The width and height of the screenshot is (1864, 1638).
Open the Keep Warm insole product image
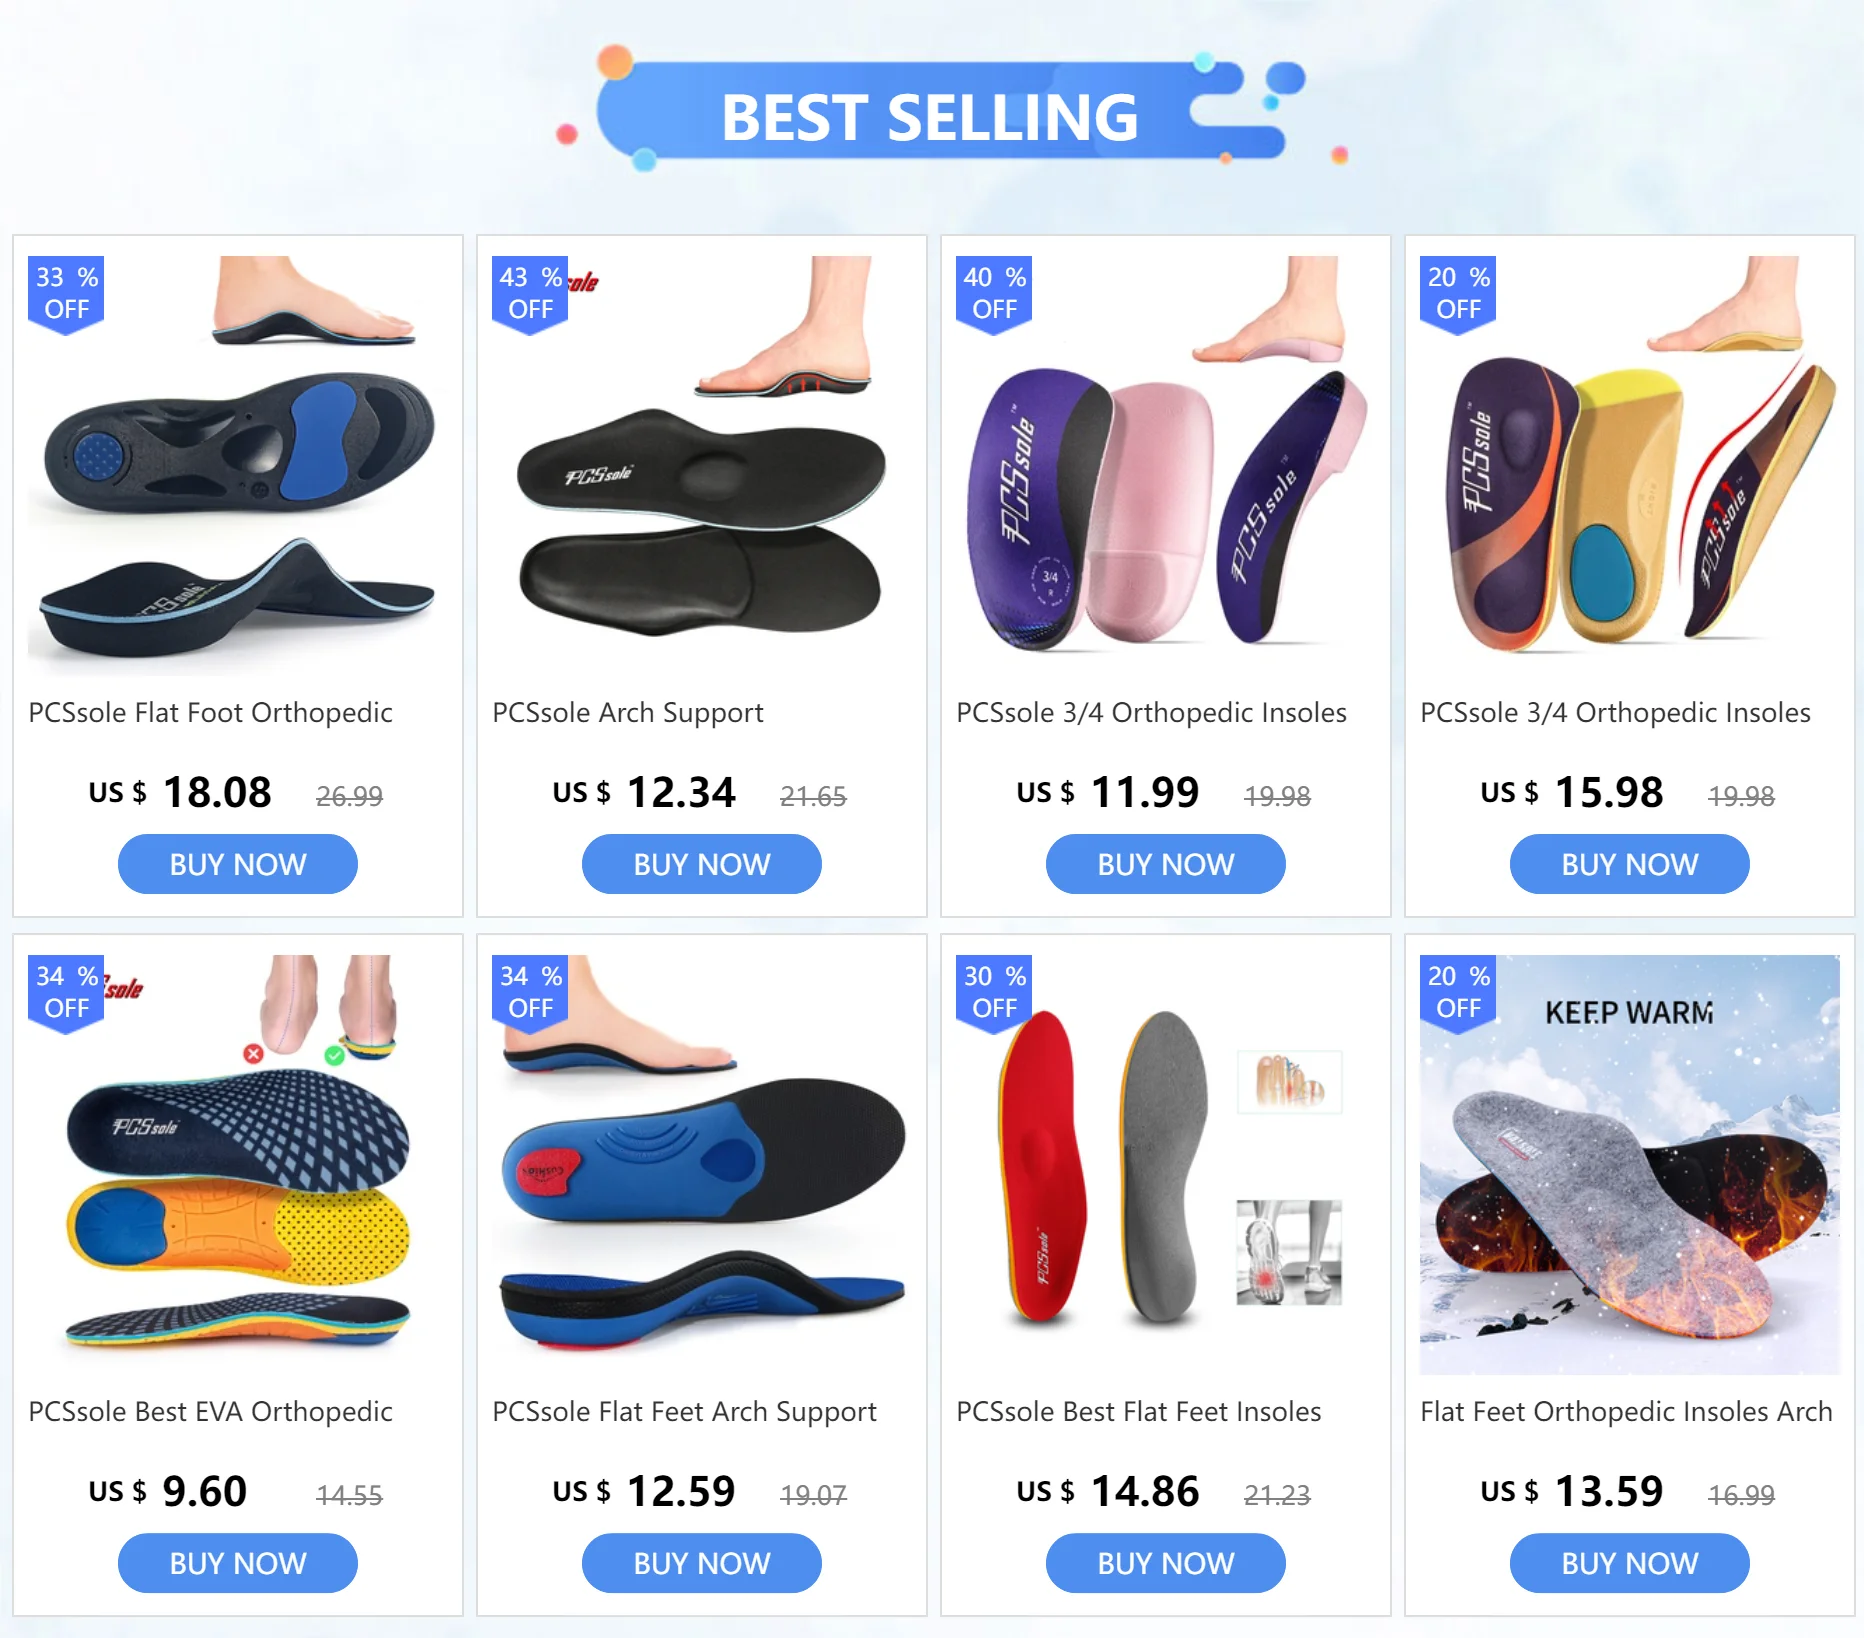point(1630,1164)
